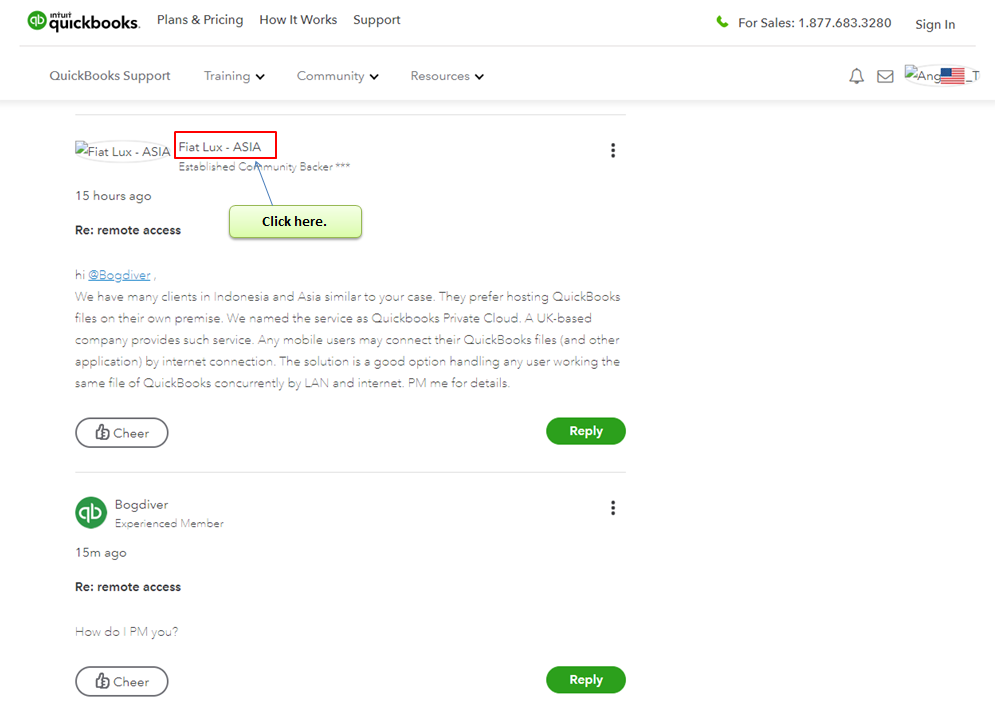Reply to the Fiat Lux - ASIA post

coord(586,431)
